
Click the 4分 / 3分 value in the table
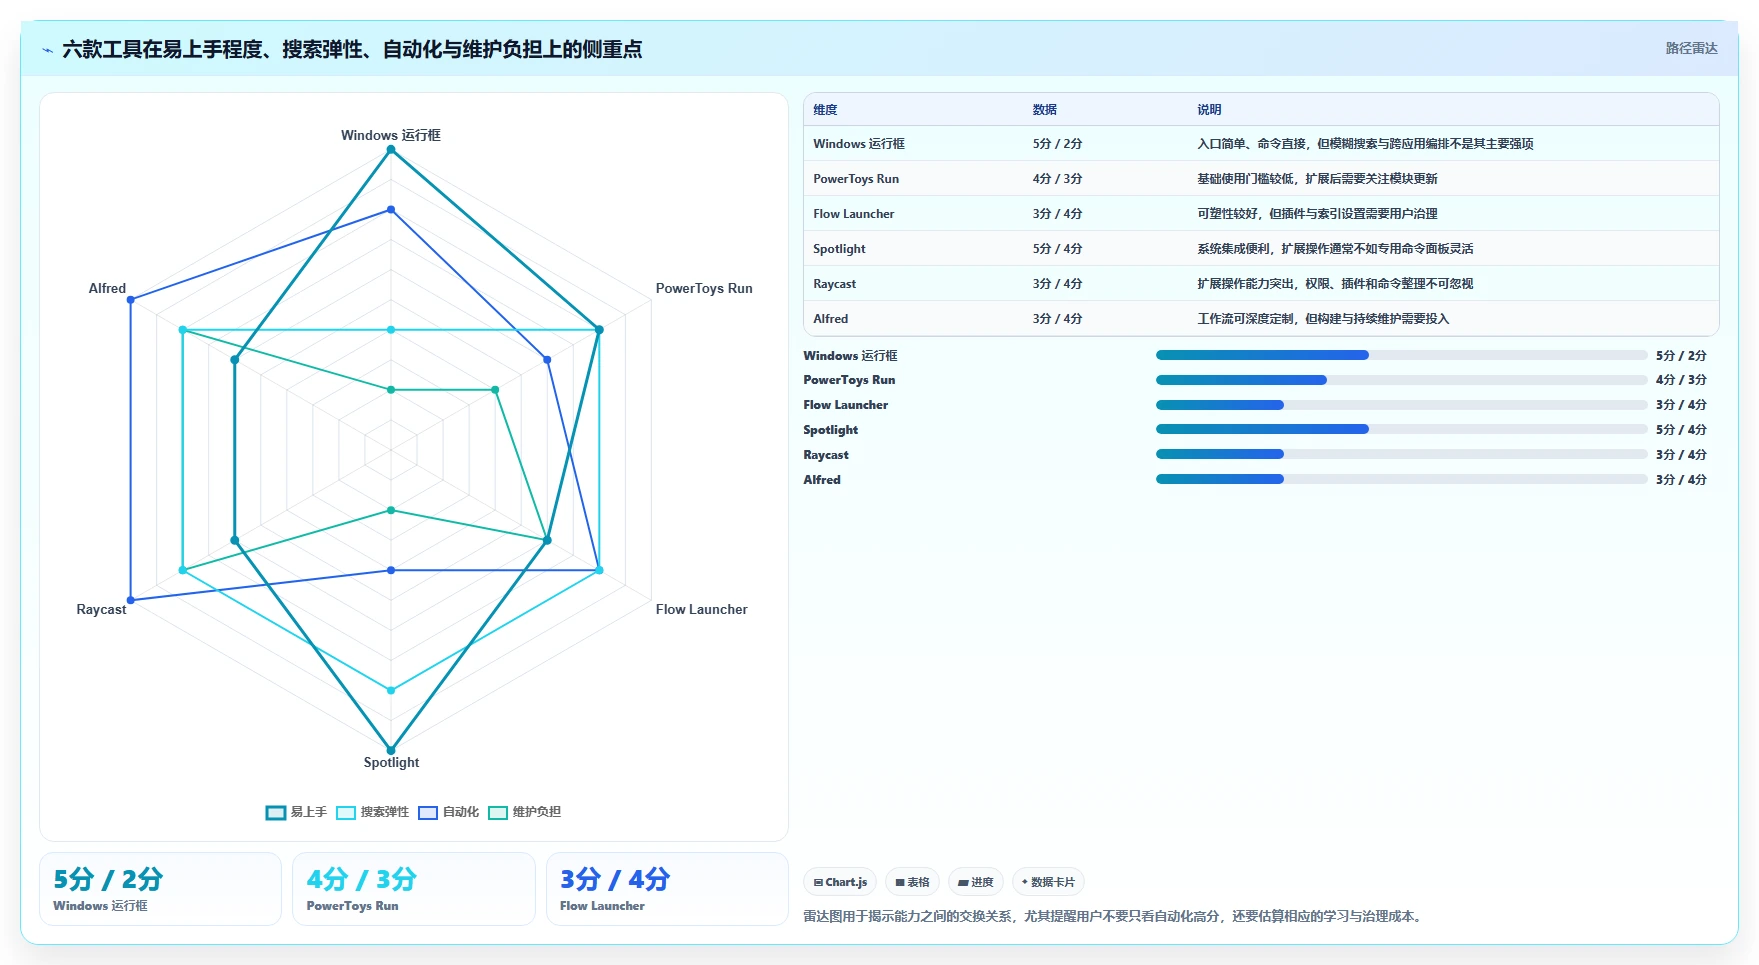tap(1057, 179)
